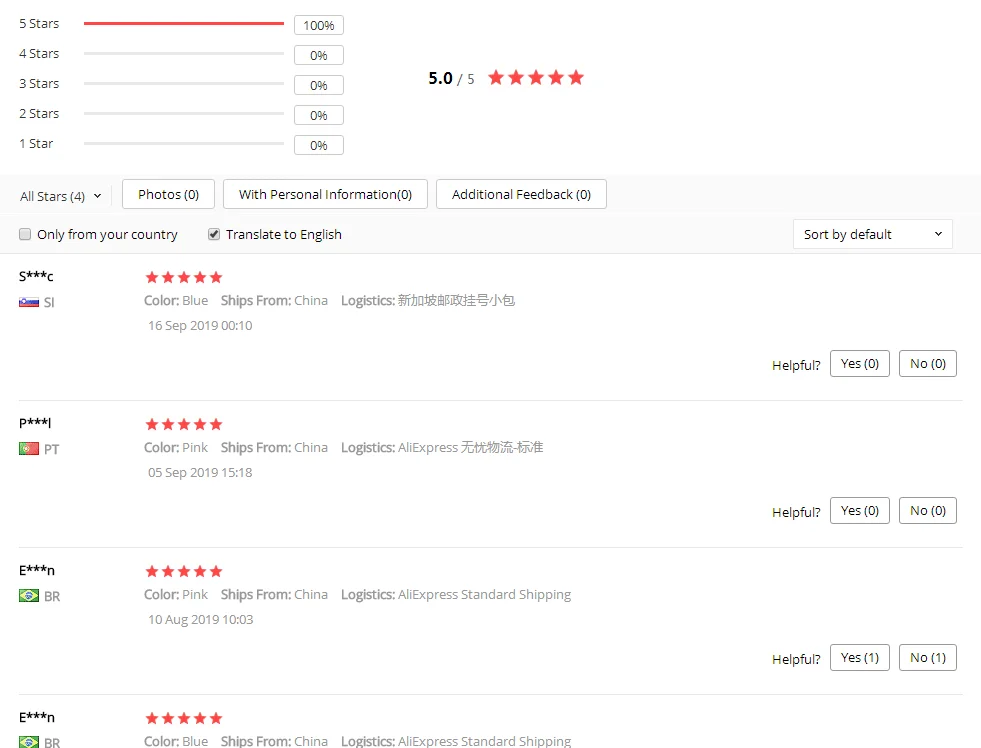981x748 pixels.
Task: Click the 5 Stars red rating bar
Action: click(184, 24)
